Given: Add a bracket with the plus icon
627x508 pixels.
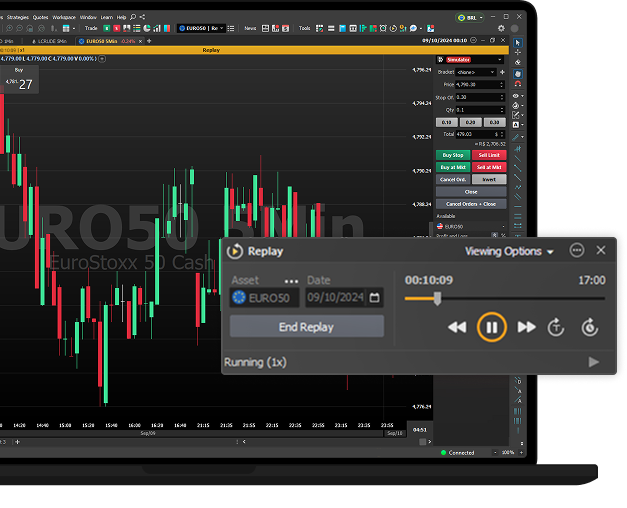Looking at the screenshot, I should point(502,72).
